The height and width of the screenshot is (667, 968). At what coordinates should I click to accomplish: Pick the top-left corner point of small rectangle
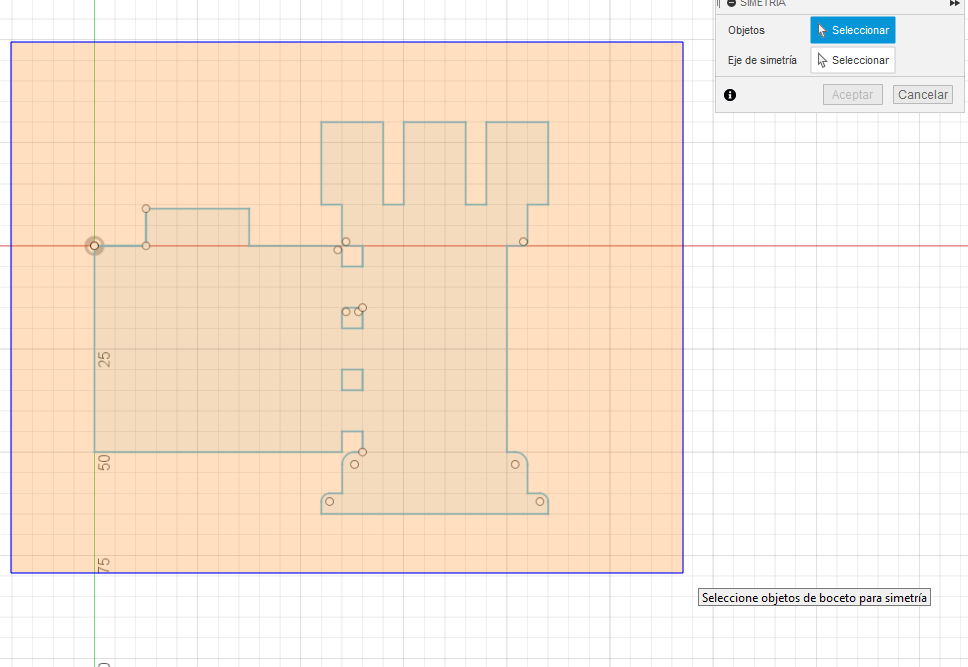tap(146, 209)
